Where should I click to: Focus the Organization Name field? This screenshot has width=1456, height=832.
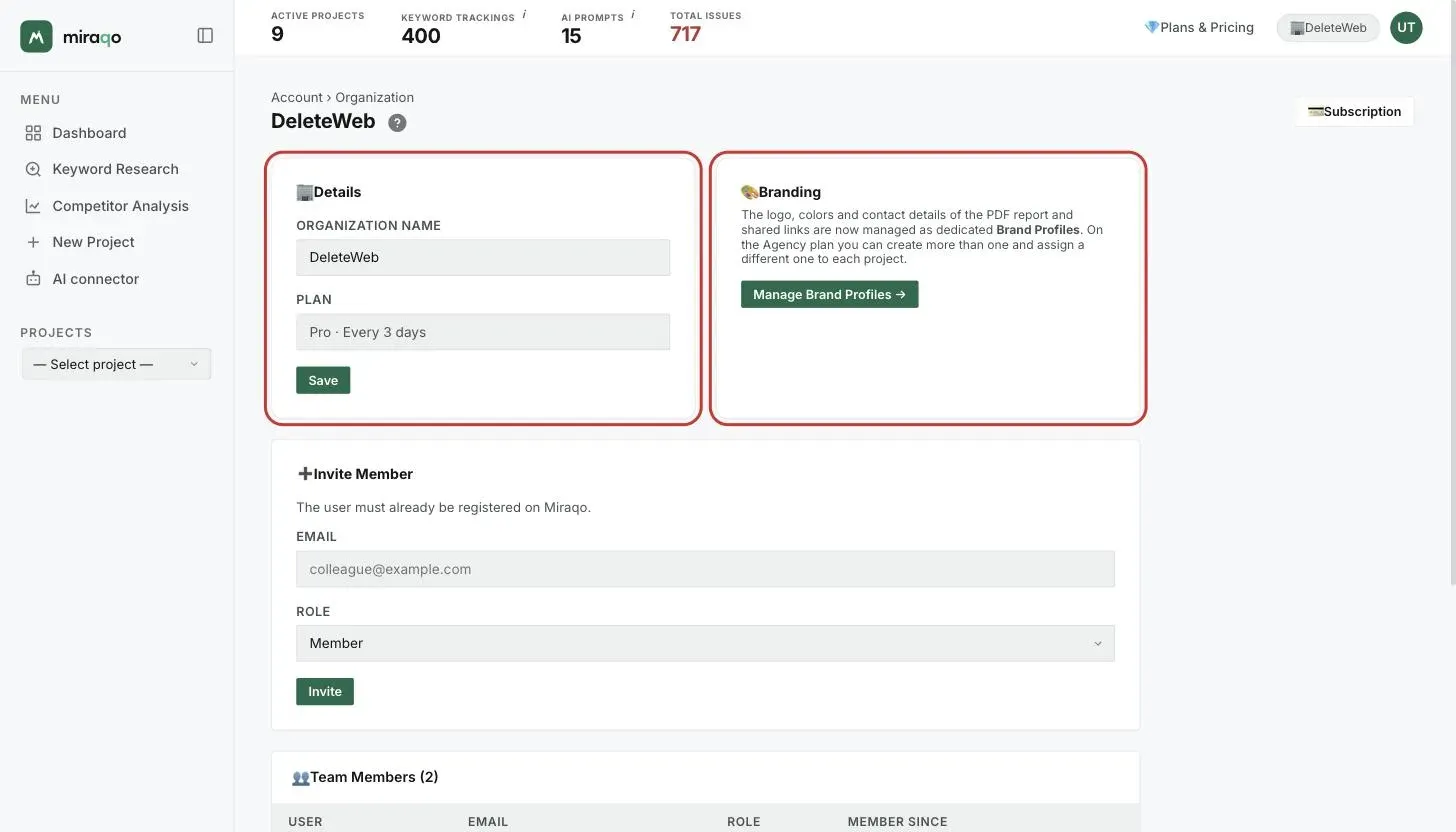pos(483,257)
